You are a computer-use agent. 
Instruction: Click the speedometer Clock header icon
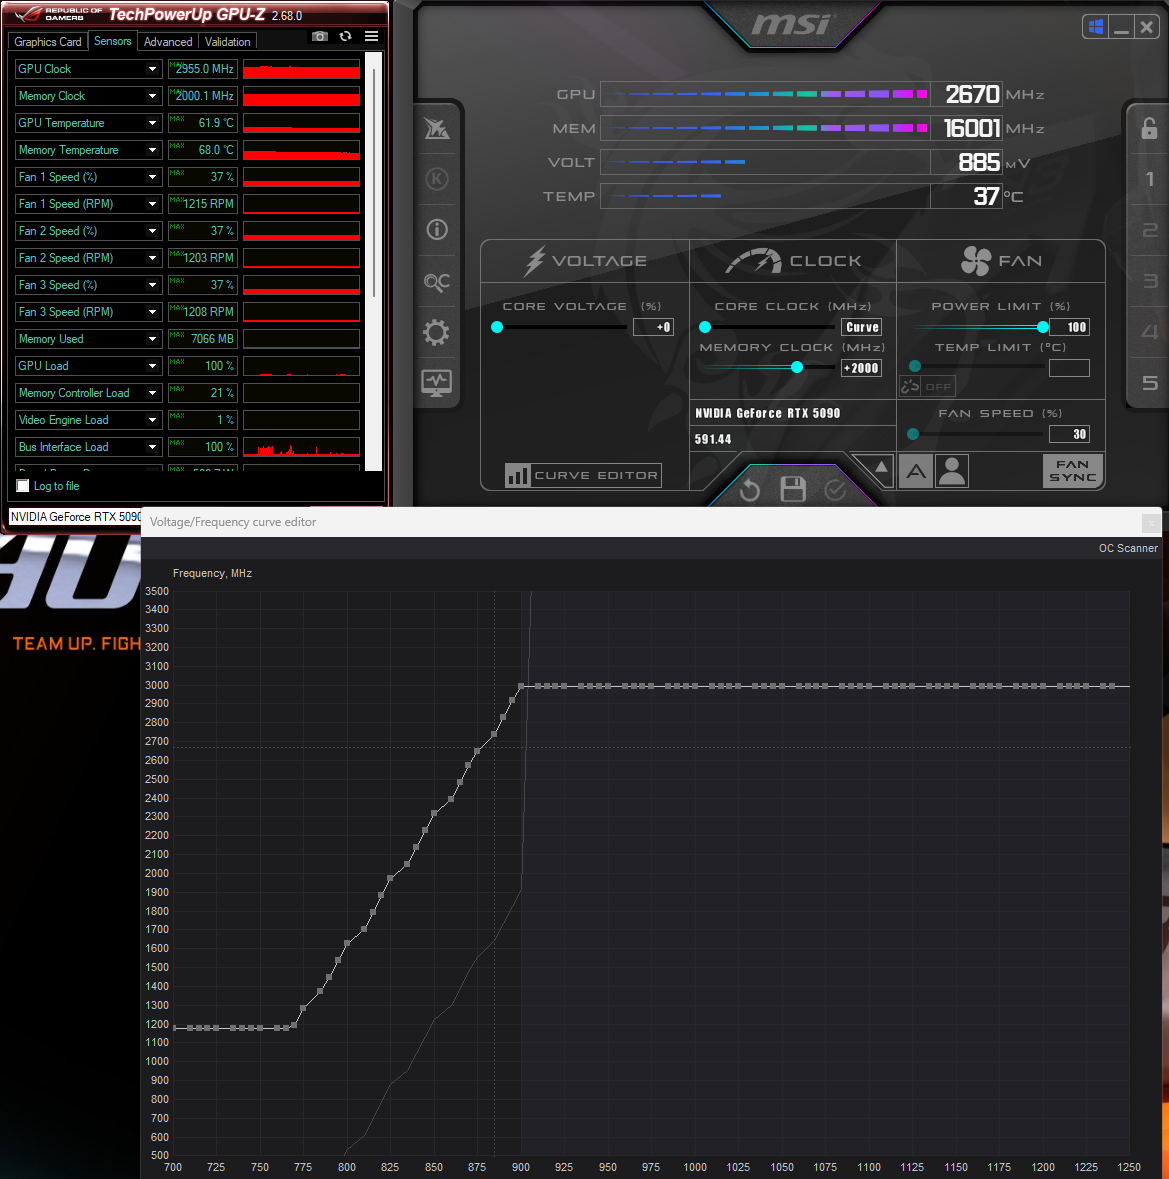(754, 262)
